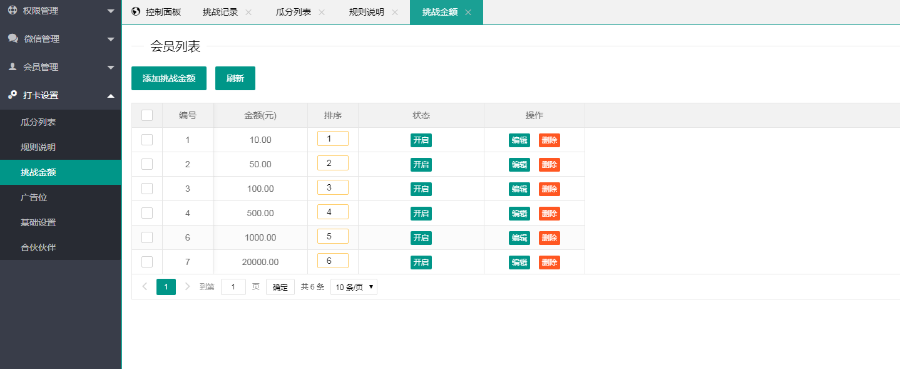Focus the sort field for amount 20000.00
This screenshot has width=900, height=369.
(333, 261)
